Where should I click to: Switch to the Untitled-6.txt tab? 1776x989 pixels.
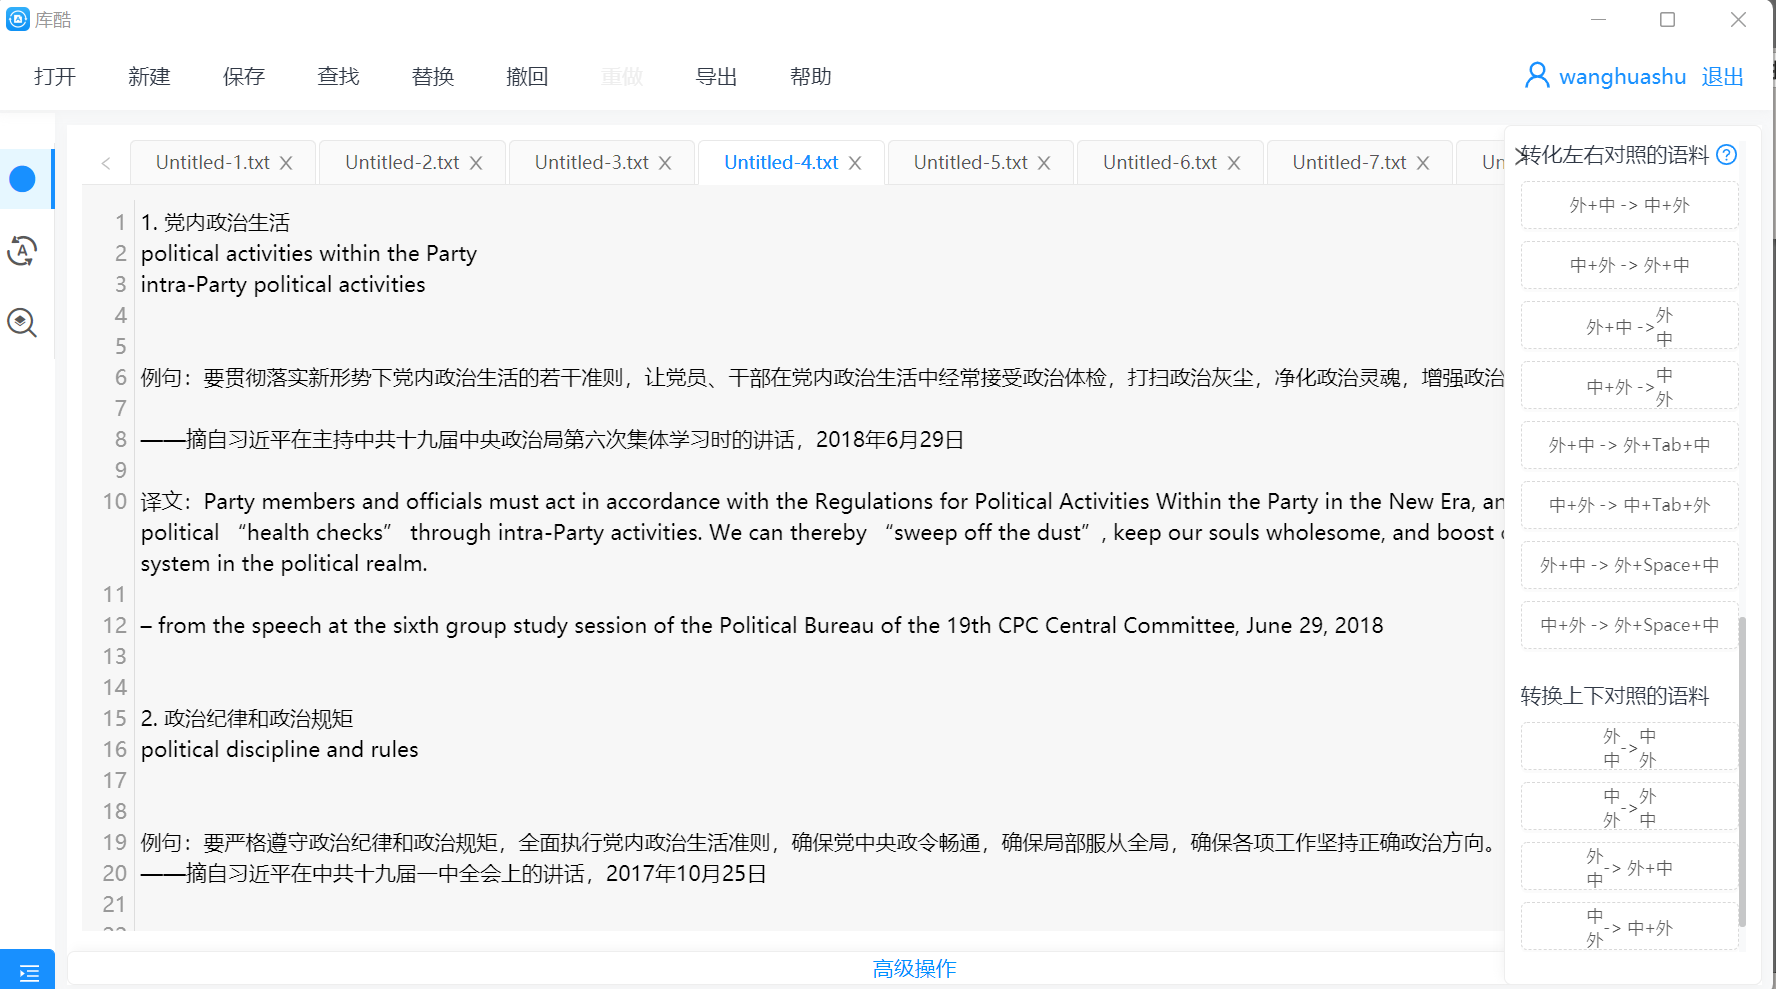pos(1159,163)
